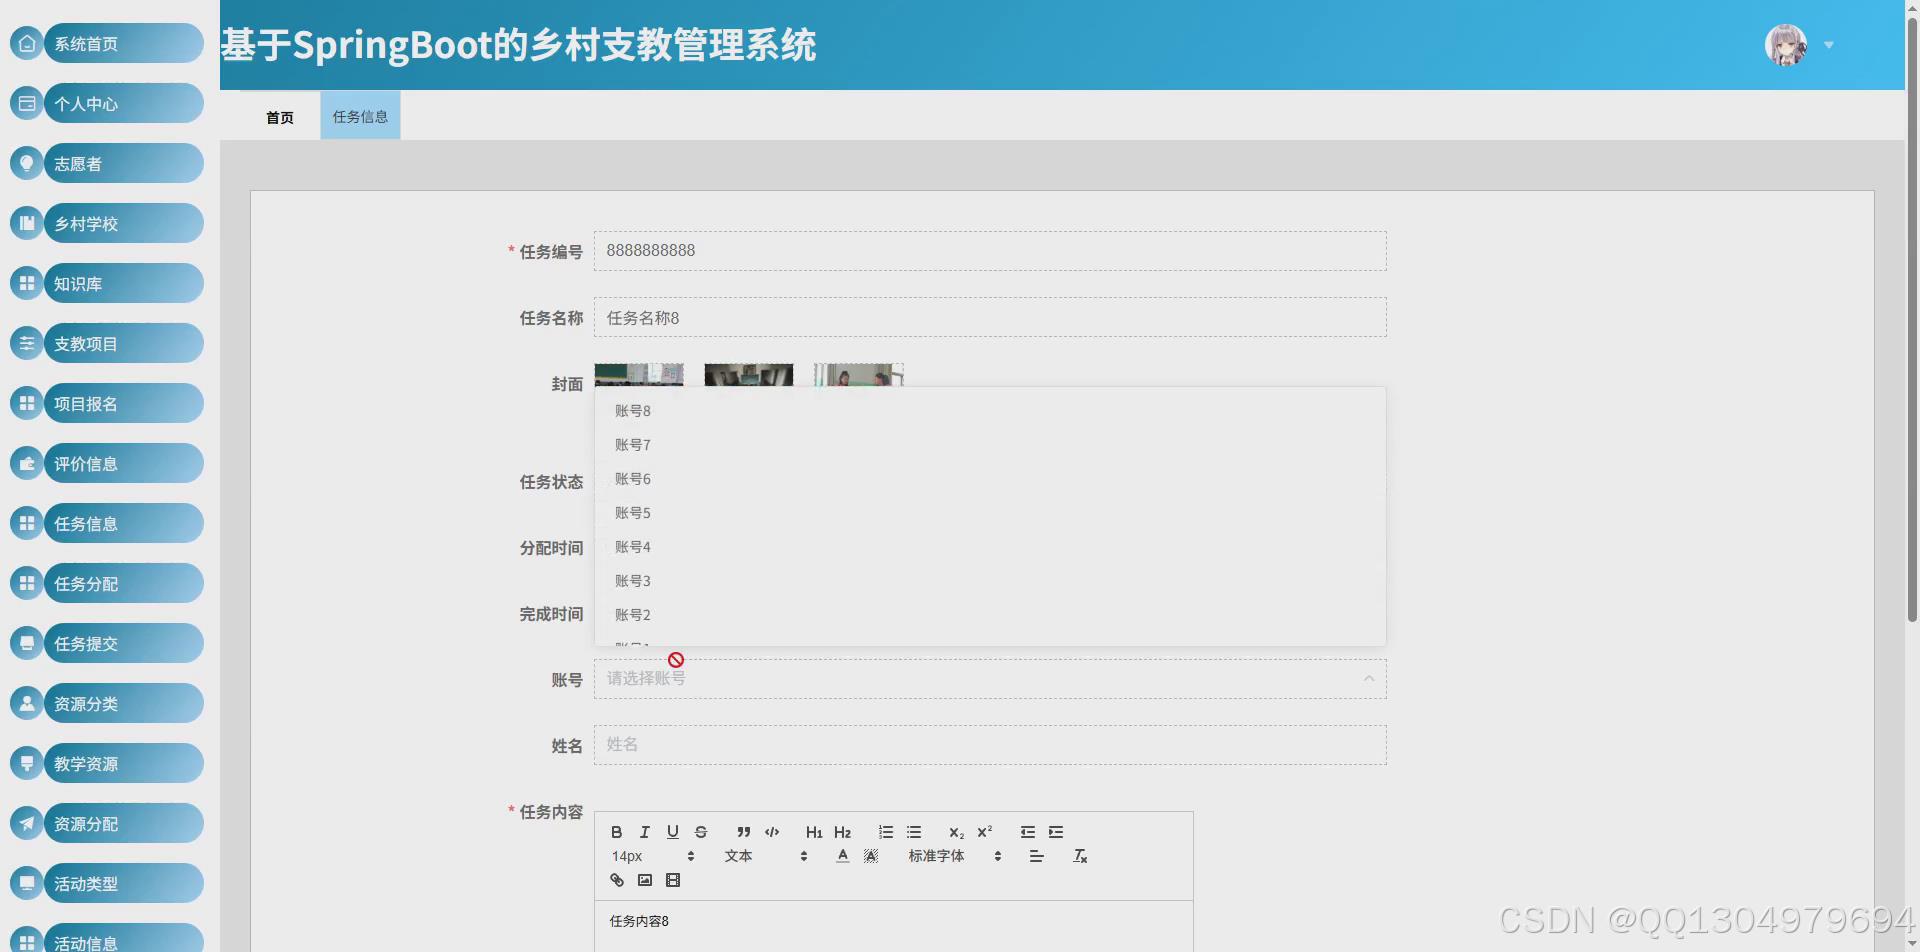Apply heading level H1 formatting

coord(814,831)
